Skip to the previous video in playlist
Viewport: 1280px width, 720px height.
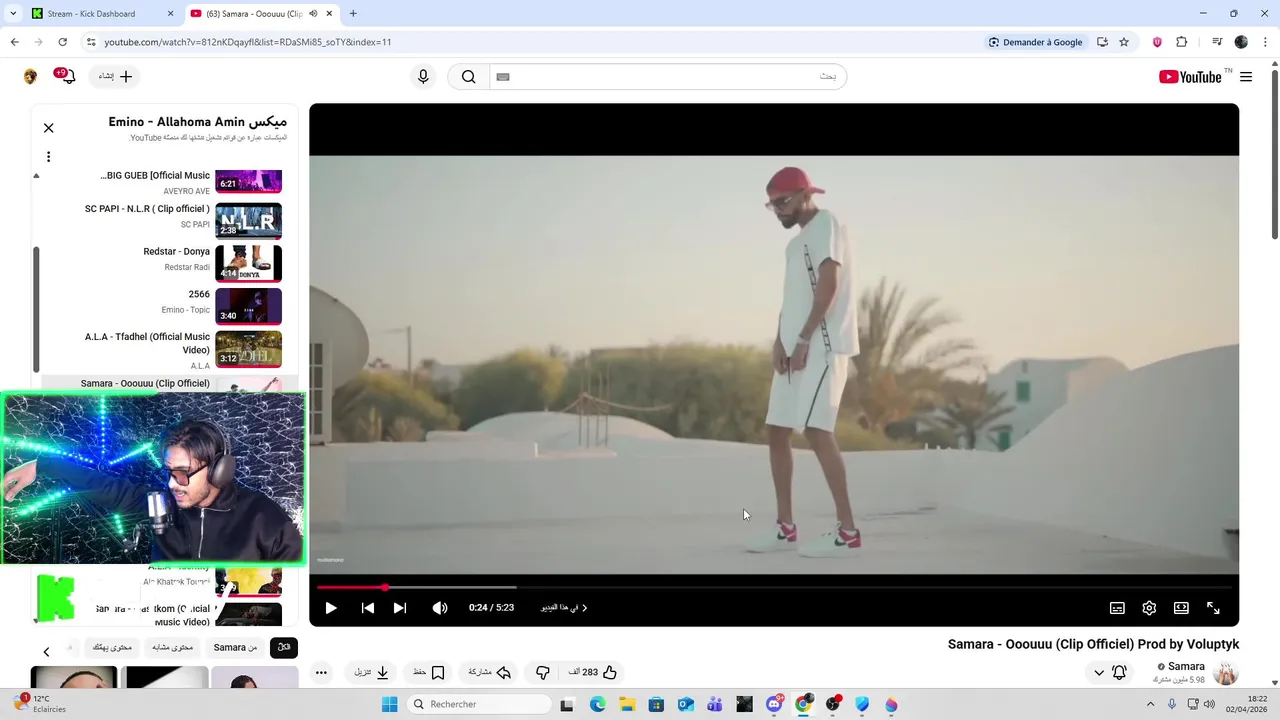click(x=368, y=608)
